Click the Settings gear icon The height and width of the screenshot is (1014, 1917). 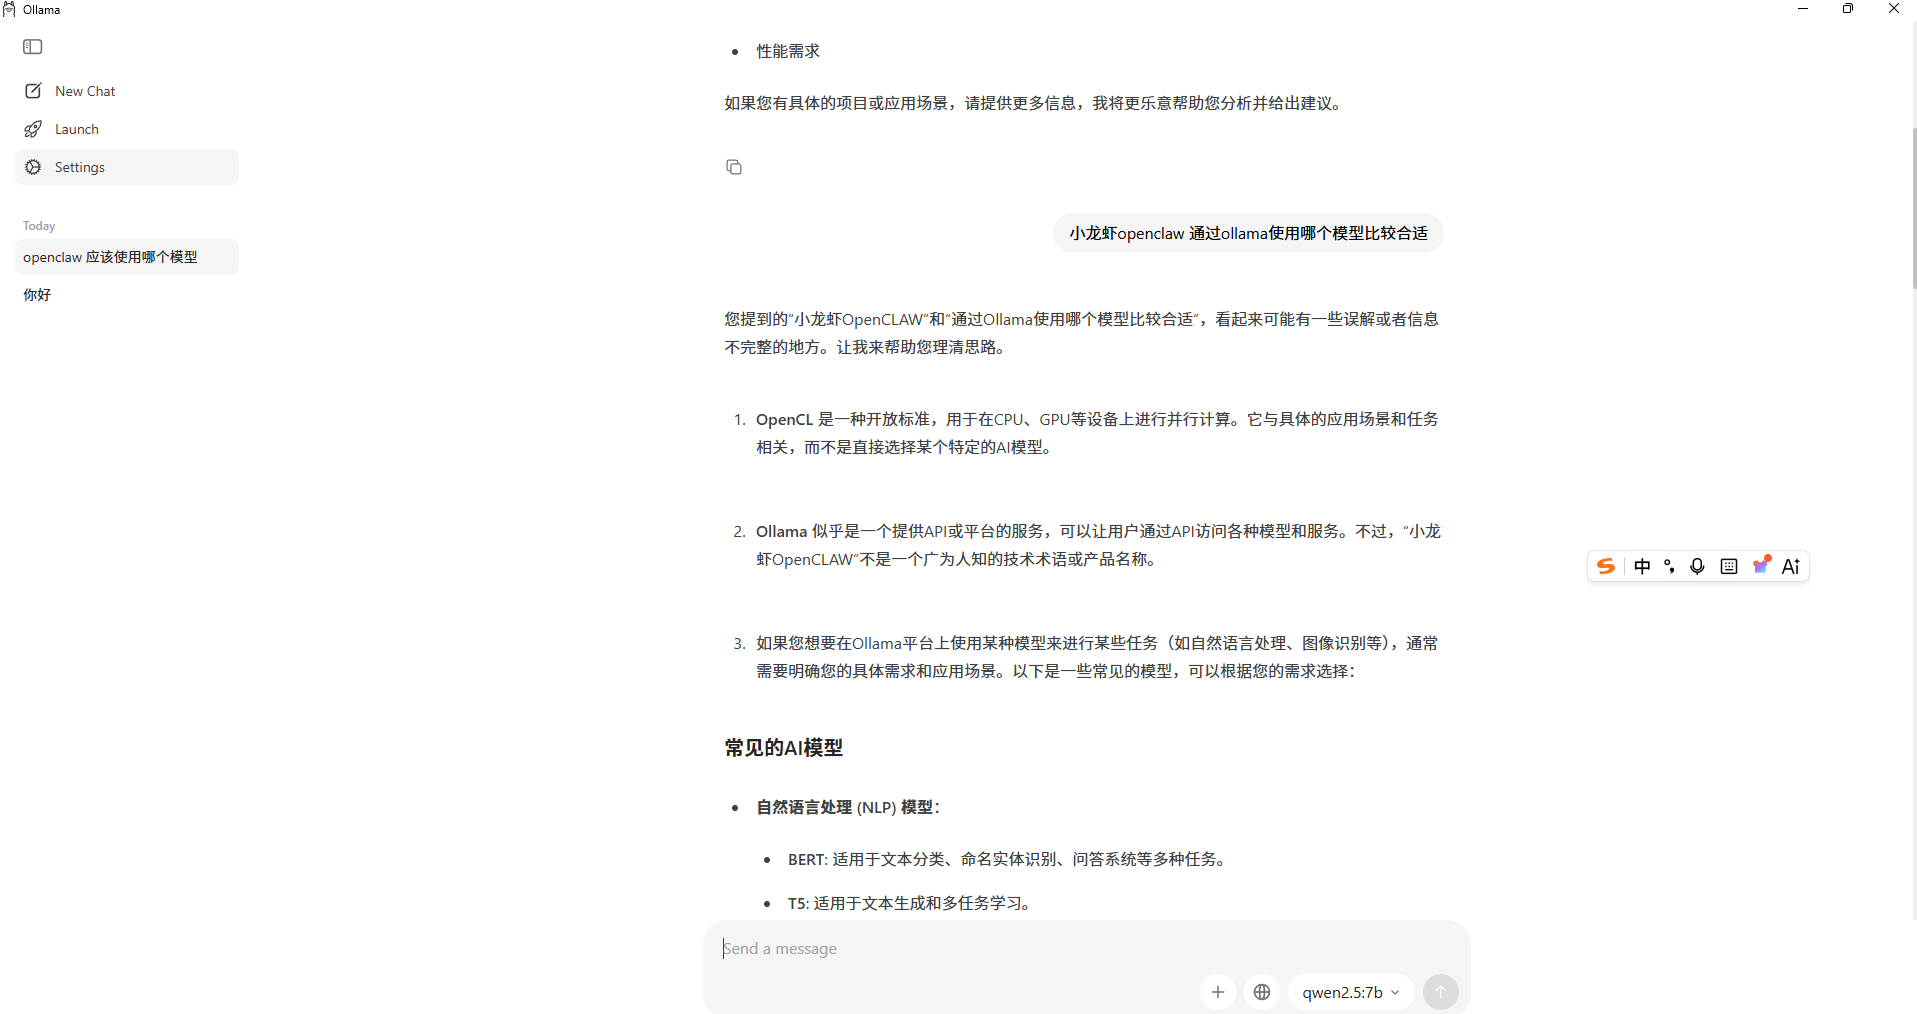(x=33, y=167)
